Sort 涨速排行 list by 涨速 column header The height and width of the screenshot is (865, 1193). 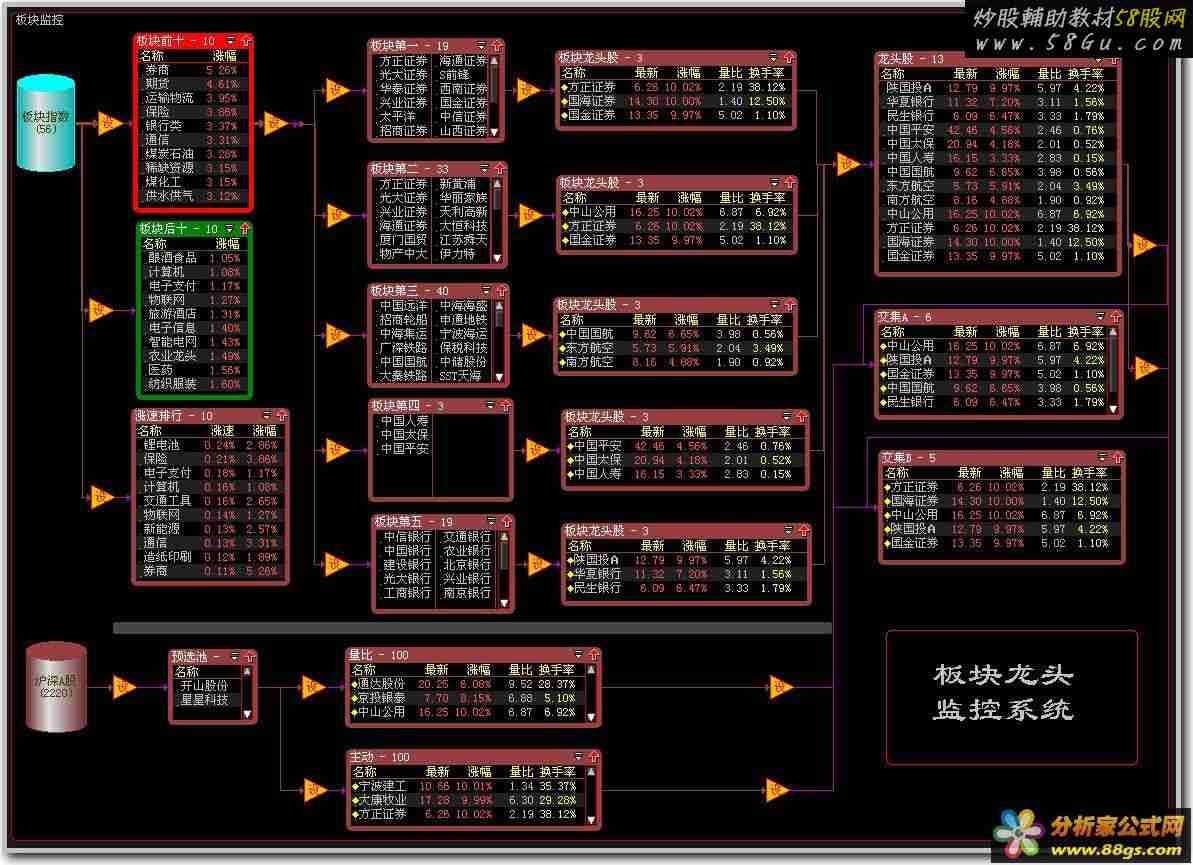[x=222, y=431]
